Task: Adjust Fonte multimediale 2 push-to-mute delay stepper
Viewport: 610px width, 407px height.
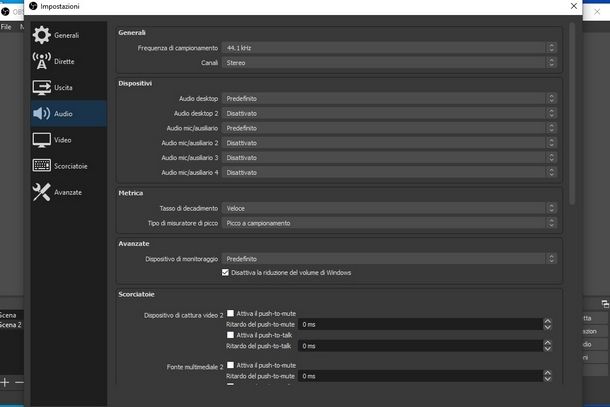Action: (547, 376)
